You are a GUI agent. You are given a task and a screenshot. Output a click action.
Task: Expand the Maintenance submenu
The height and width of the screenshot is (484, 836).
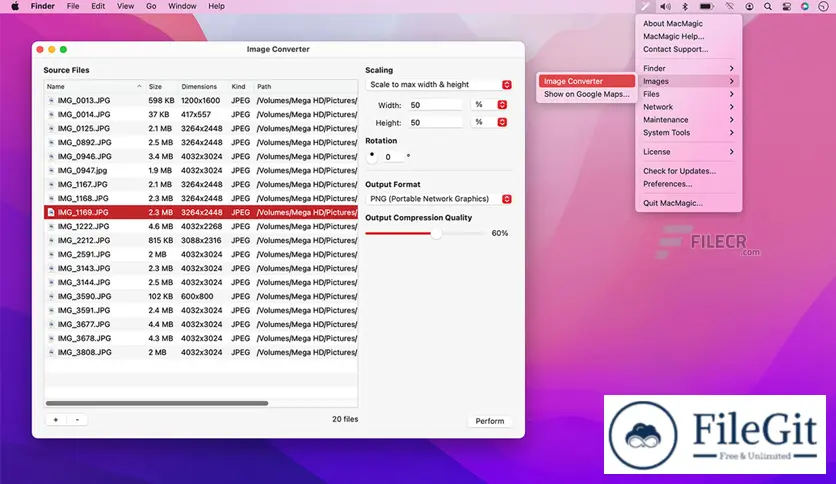tap(688, 119)
